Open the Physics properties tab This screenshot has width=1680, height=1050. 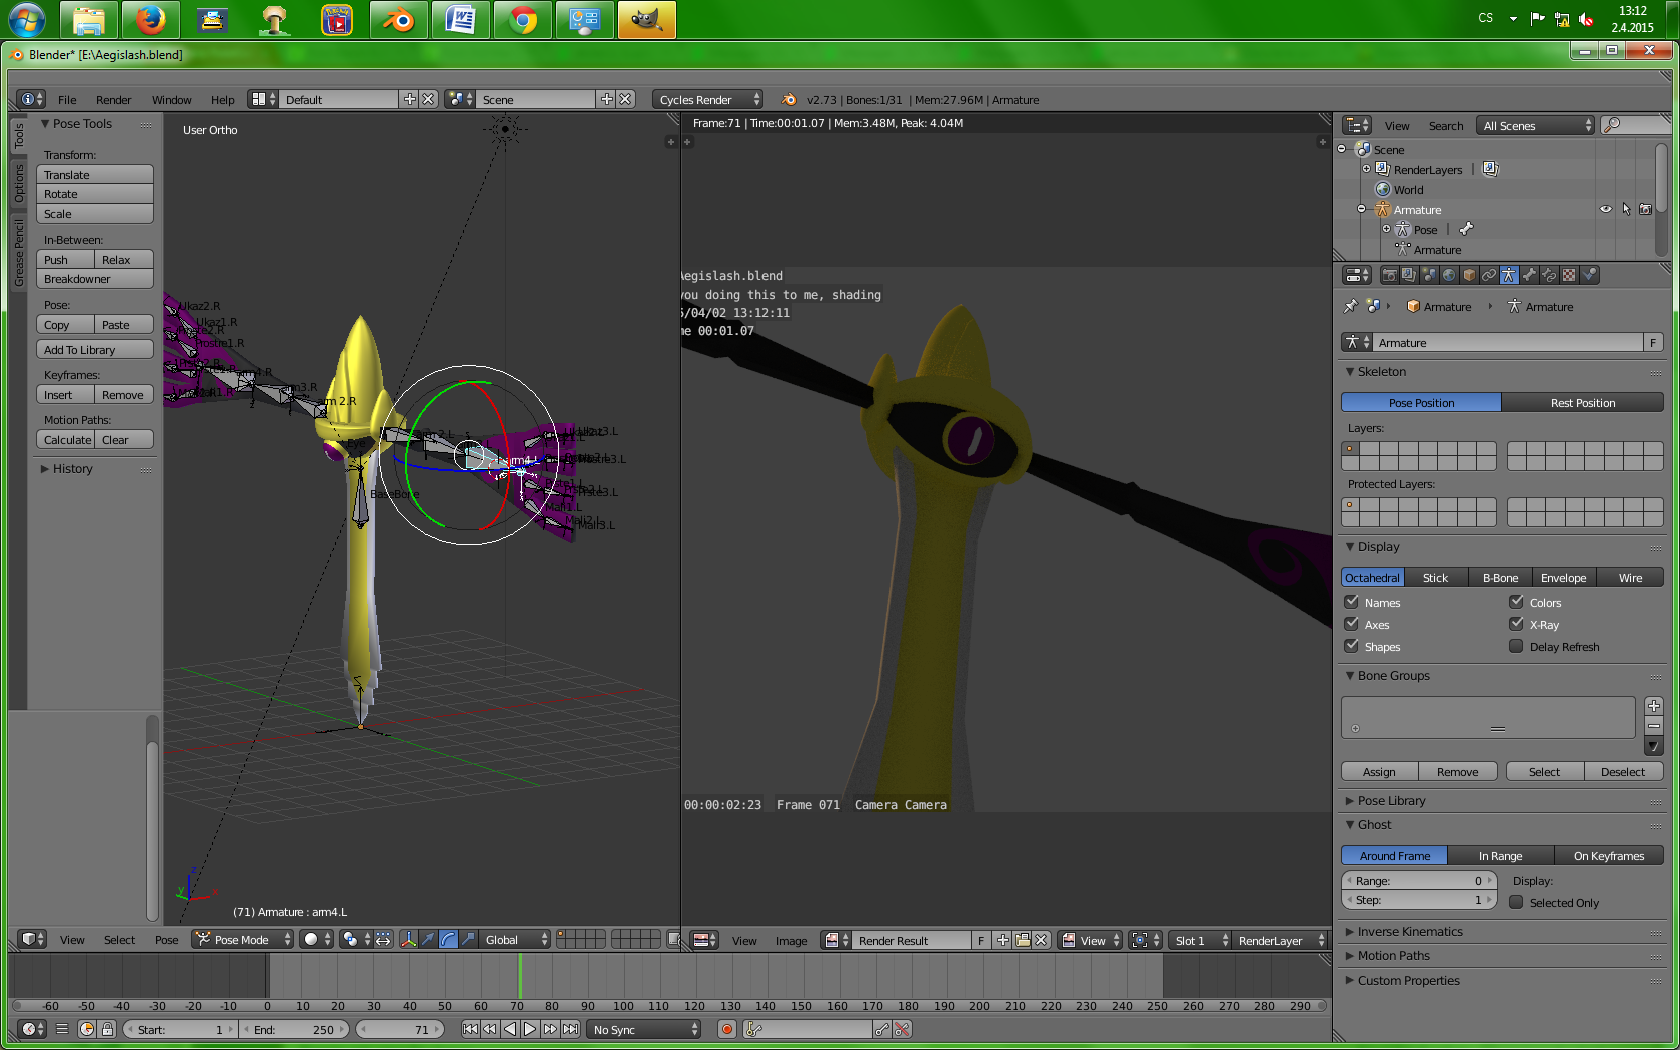point(1589,275)
